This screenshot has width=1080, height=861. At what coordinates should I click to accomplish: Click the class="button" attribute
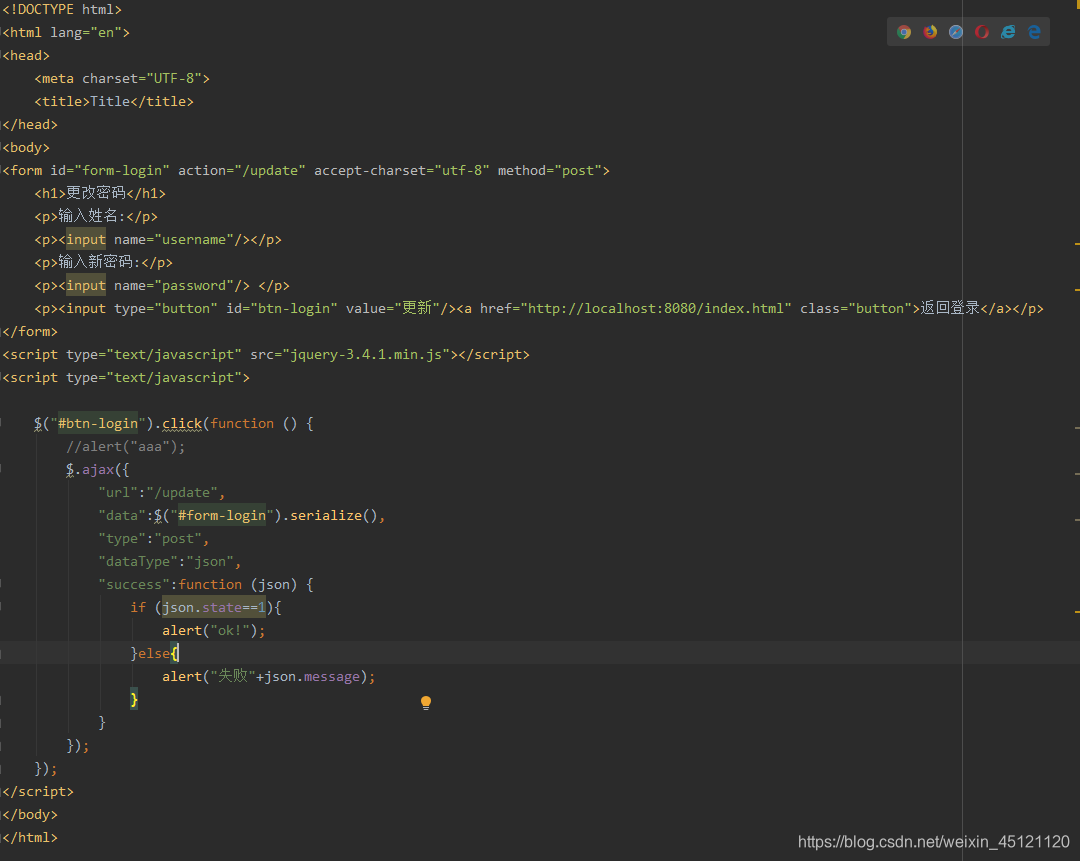pyautogui.click(x=855, y=309)
